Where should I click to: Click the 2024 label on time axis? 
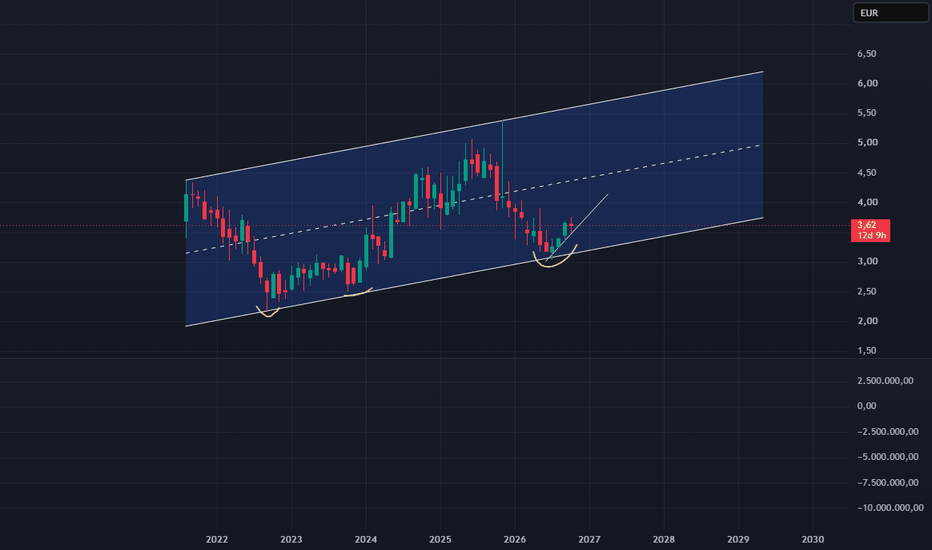[366, 539]
